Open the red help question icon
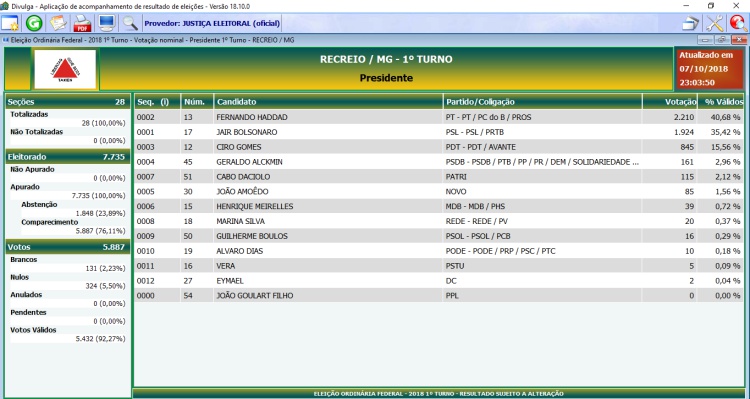Viewport: 750px width, 399px height. tap(738, 23)
